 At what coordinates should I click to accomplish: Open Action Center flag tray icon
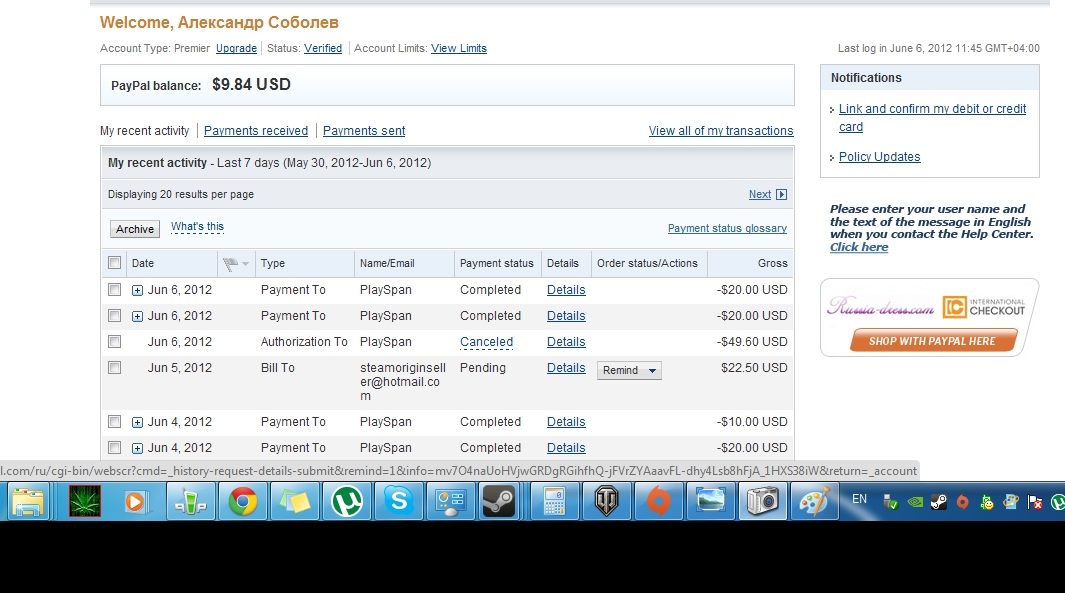click(1035, 502)
